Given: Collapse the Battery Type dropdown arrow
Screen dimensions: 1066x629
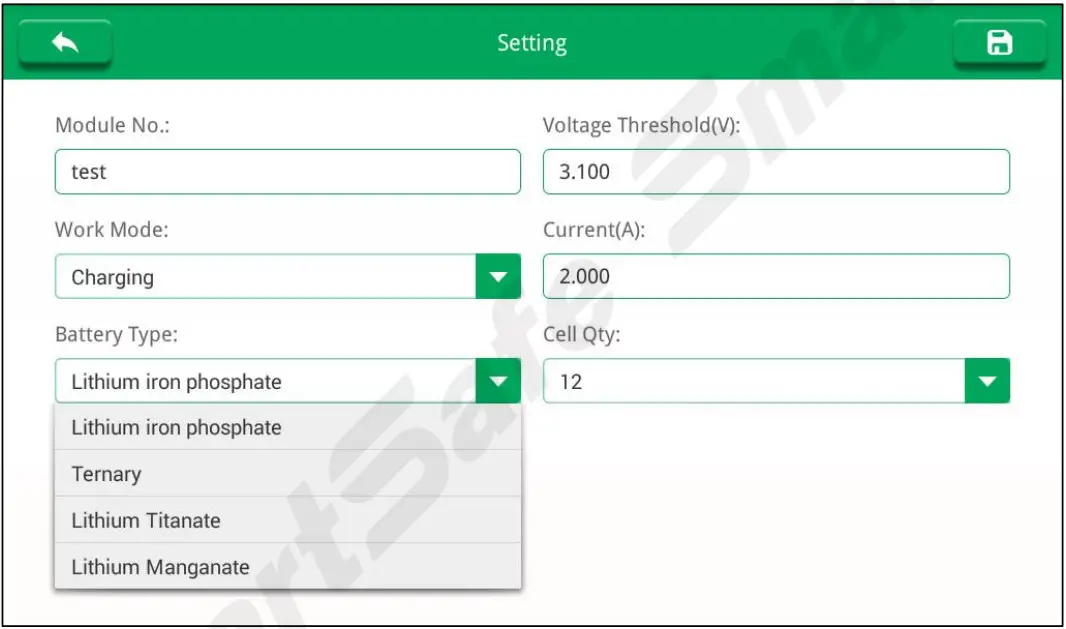Looking at the screenshot, I should [x=498, y=381].
